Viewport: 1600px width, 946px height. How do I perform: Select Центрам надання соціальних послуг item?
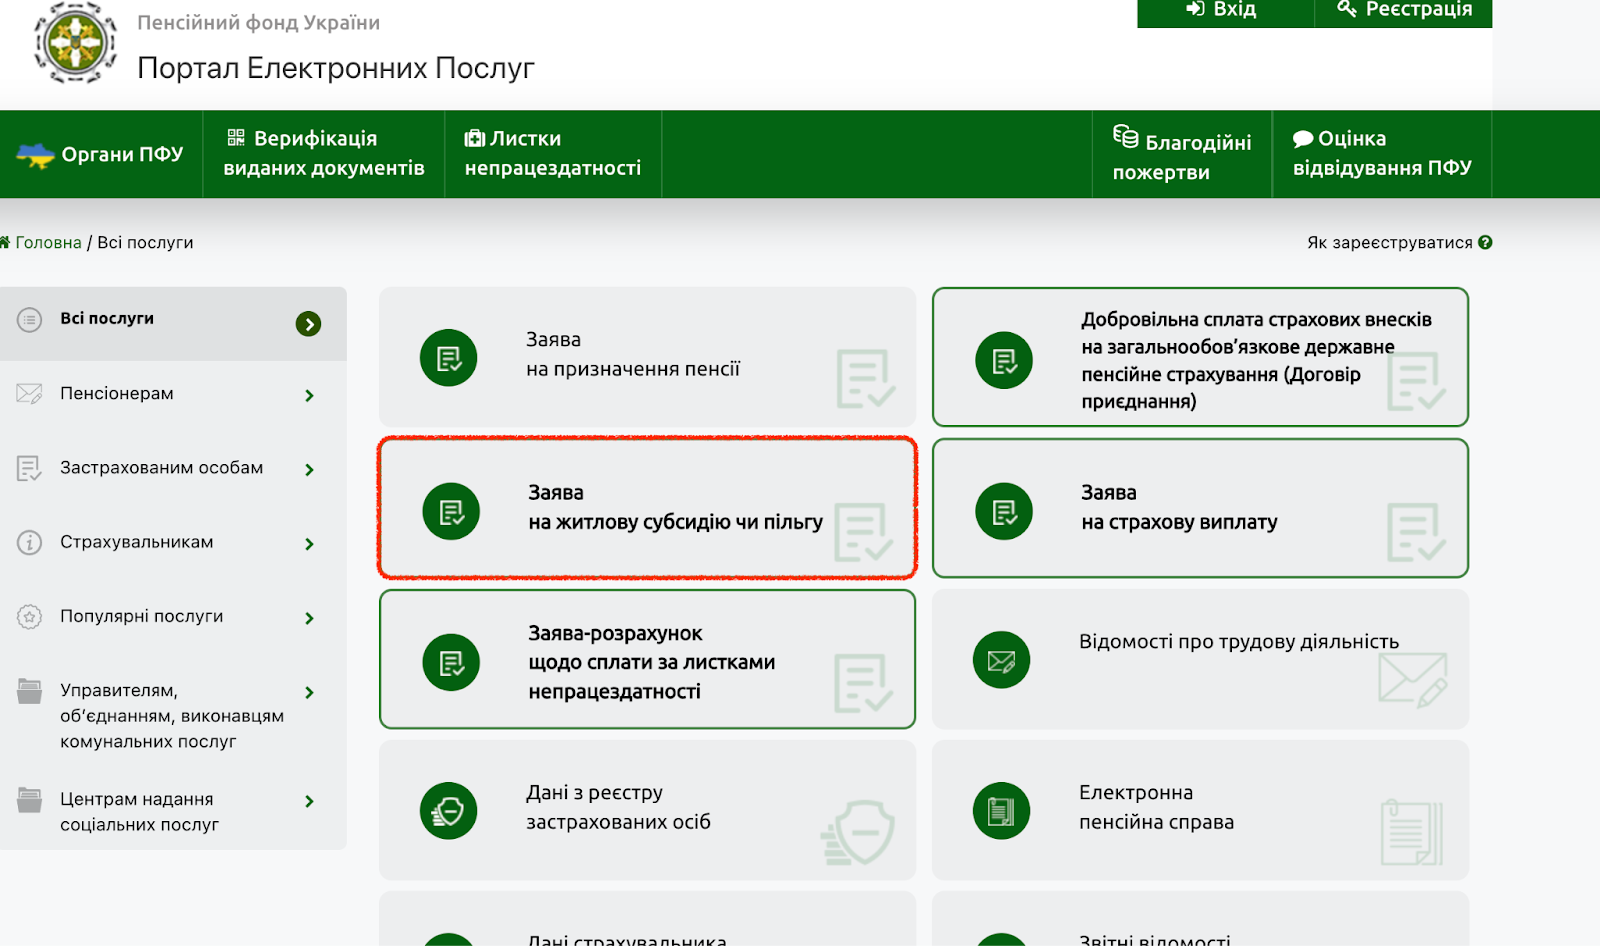click(173, 812)
